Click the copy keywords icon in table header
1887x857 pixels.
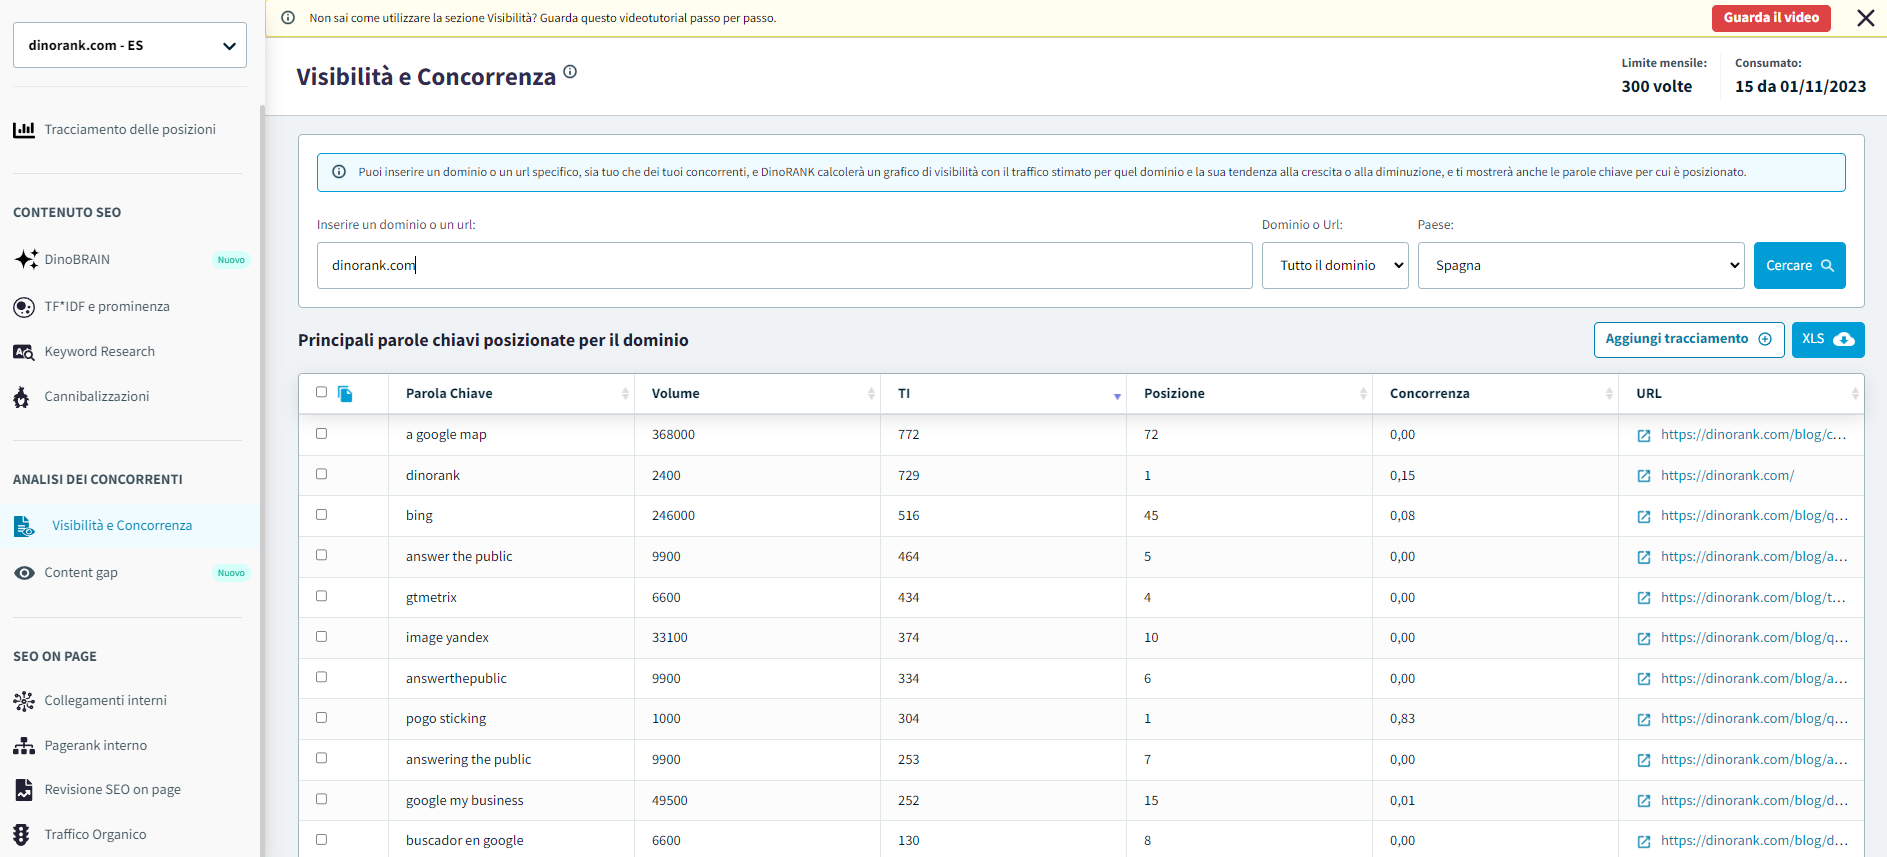345,394
